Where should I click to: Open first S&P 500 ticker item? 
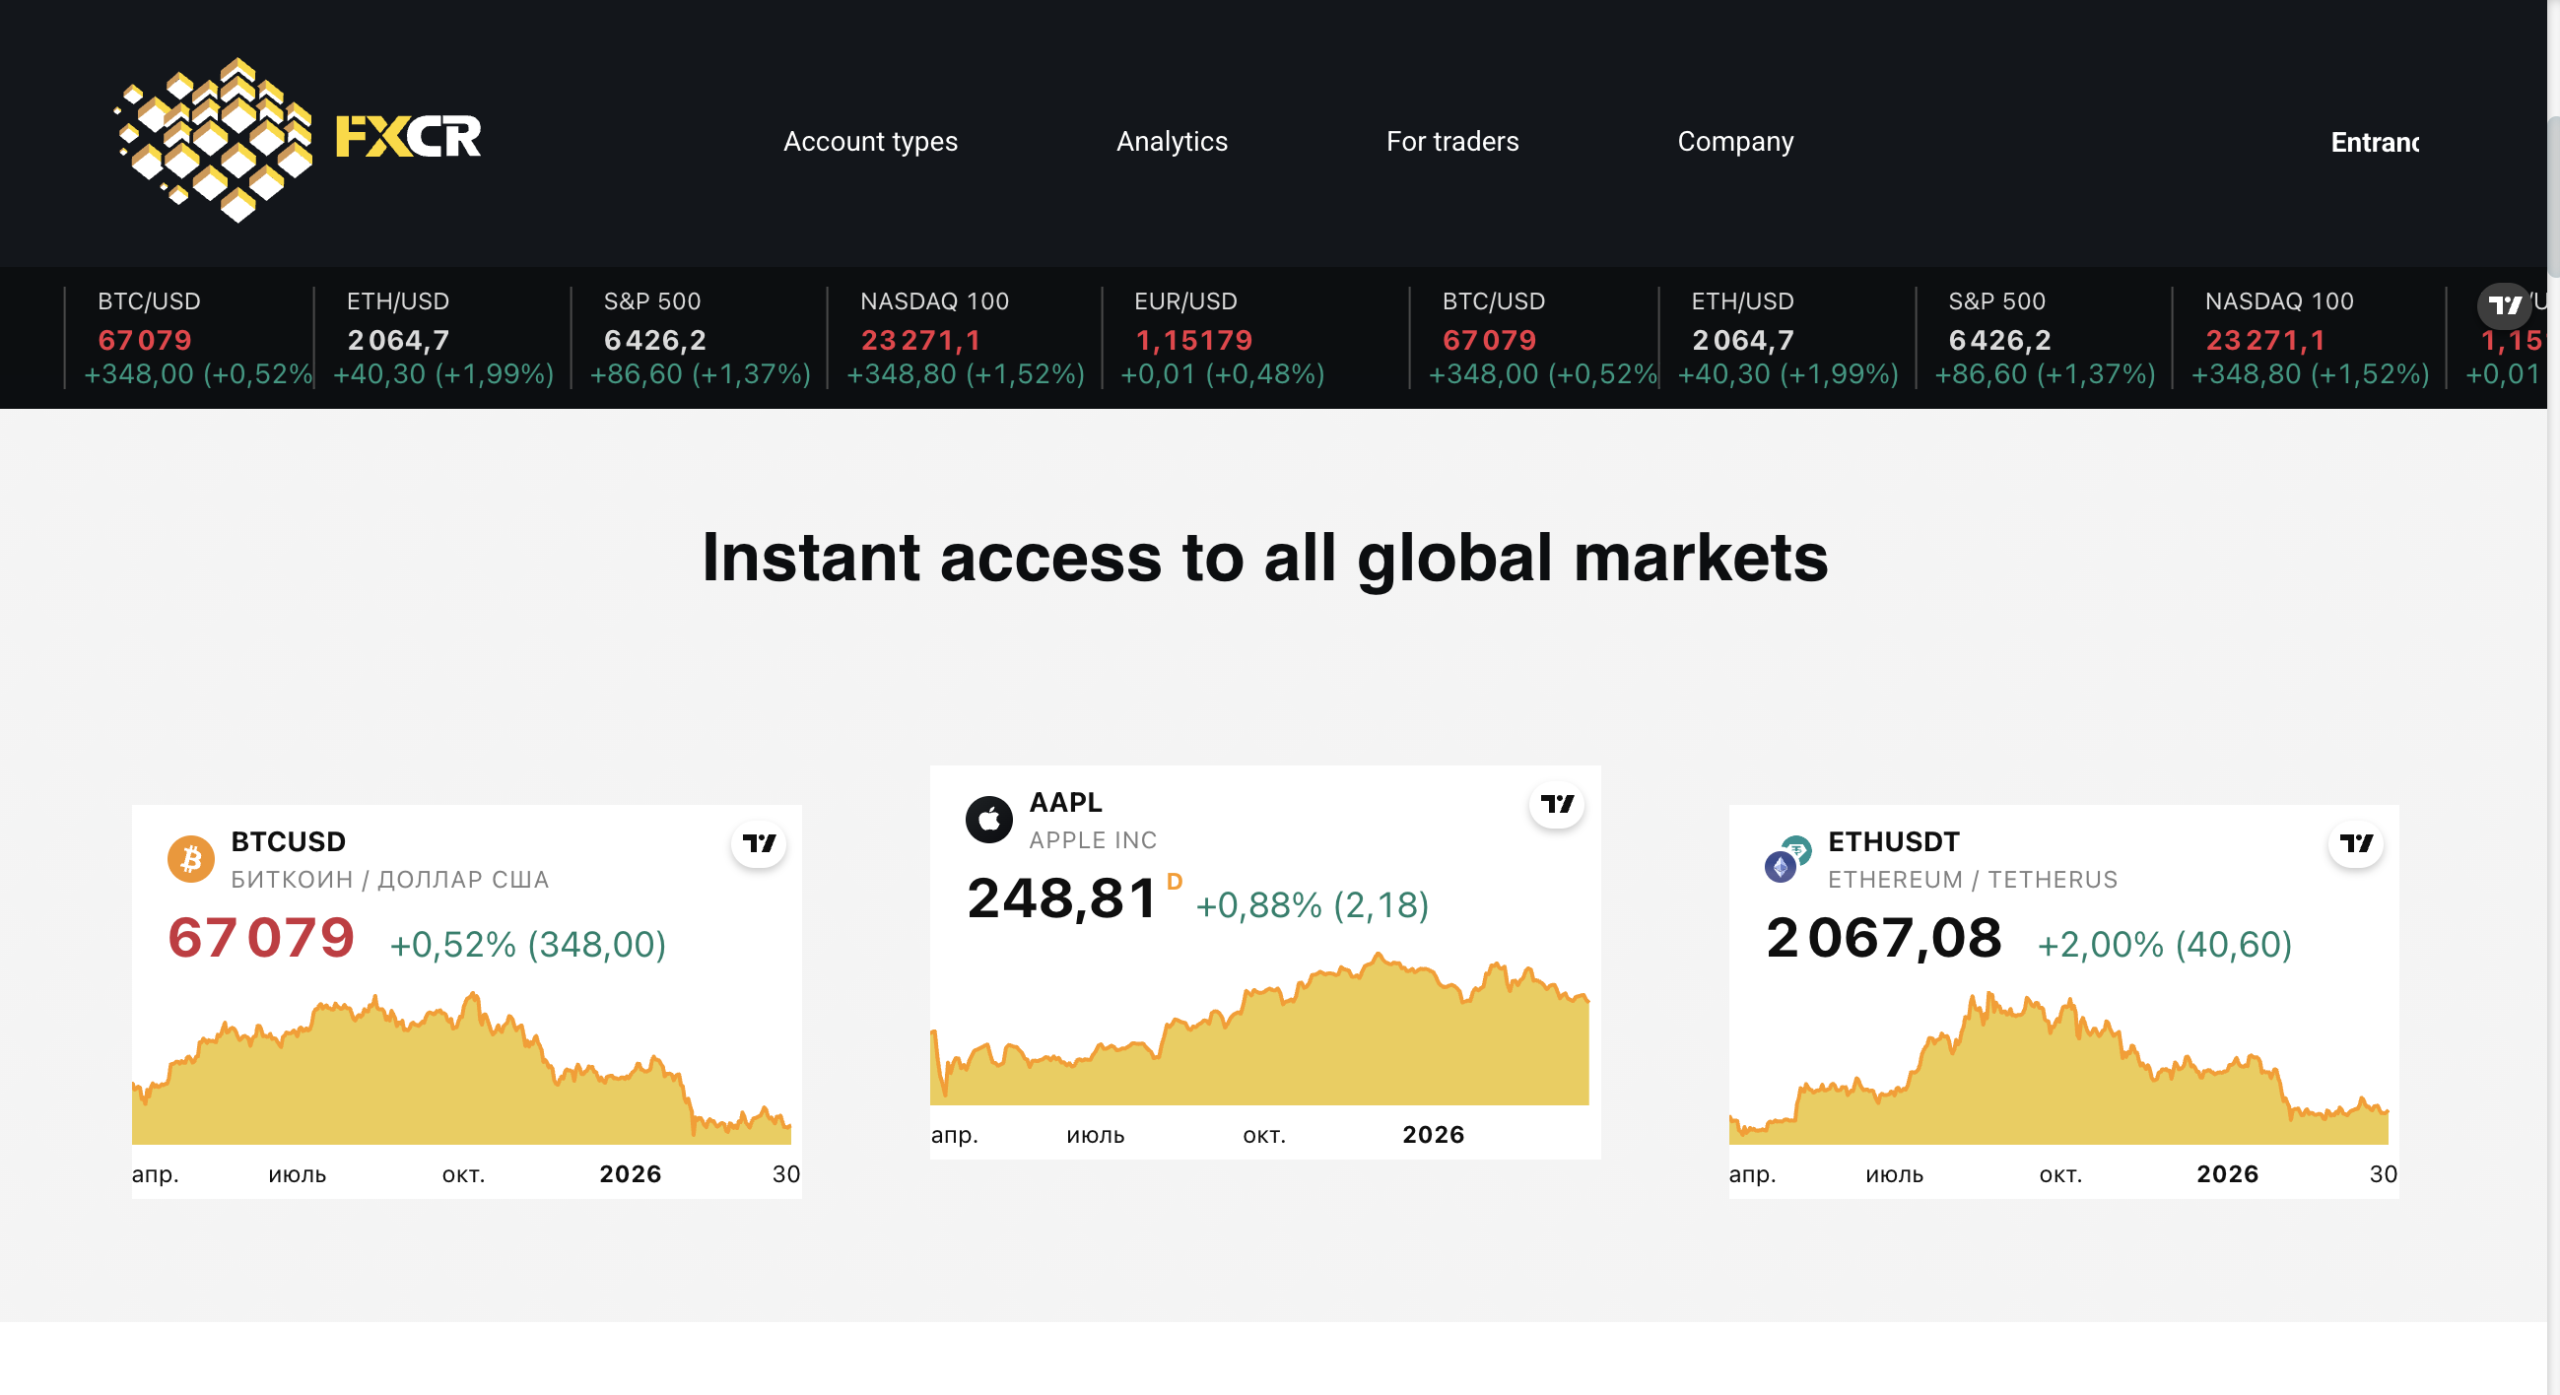point(699,338)
